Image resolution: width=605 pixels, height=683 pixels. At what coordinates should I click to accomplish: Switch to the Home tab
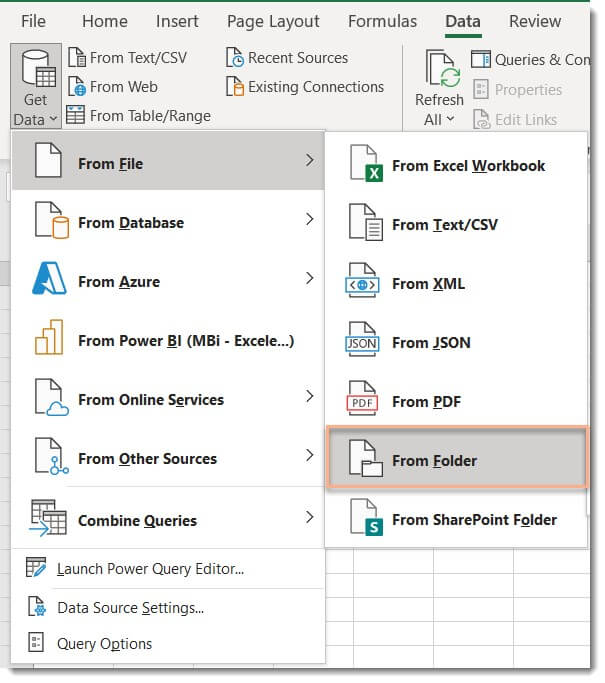(x=105, y=21)
